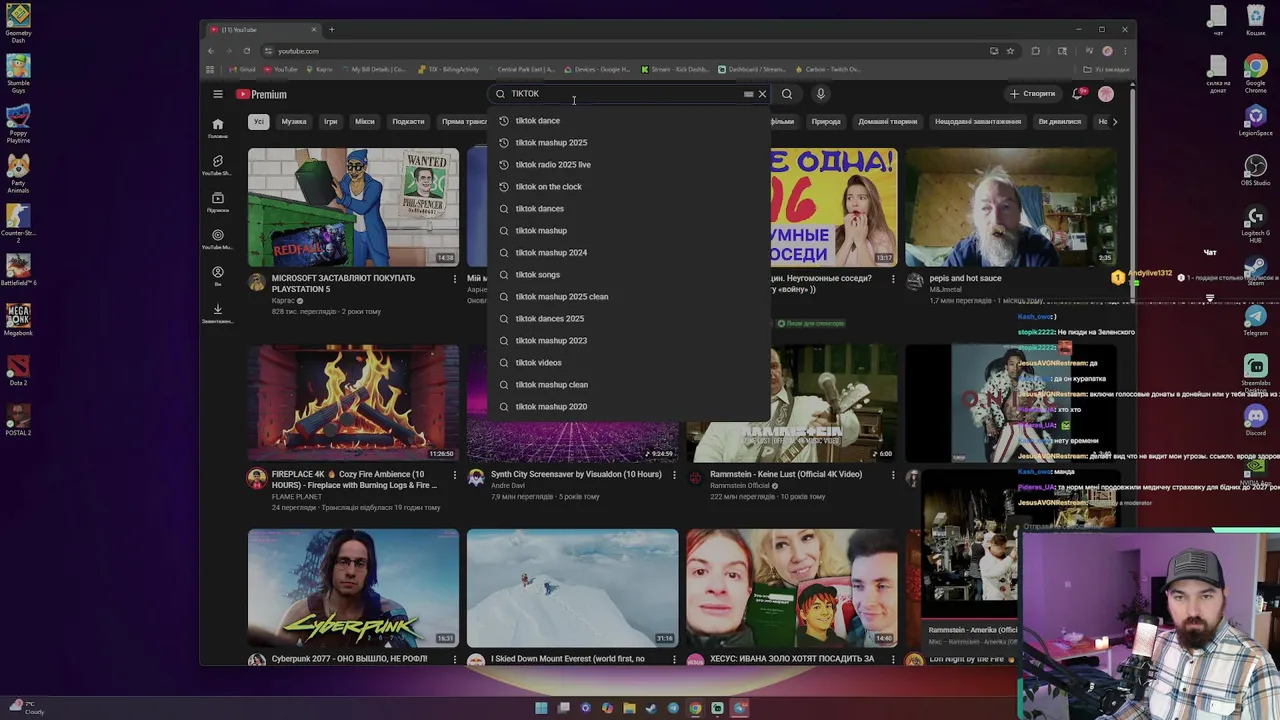Click the Створити create button
Image resolution: width=1280 pixels, height=720 pixels.
1033,94
